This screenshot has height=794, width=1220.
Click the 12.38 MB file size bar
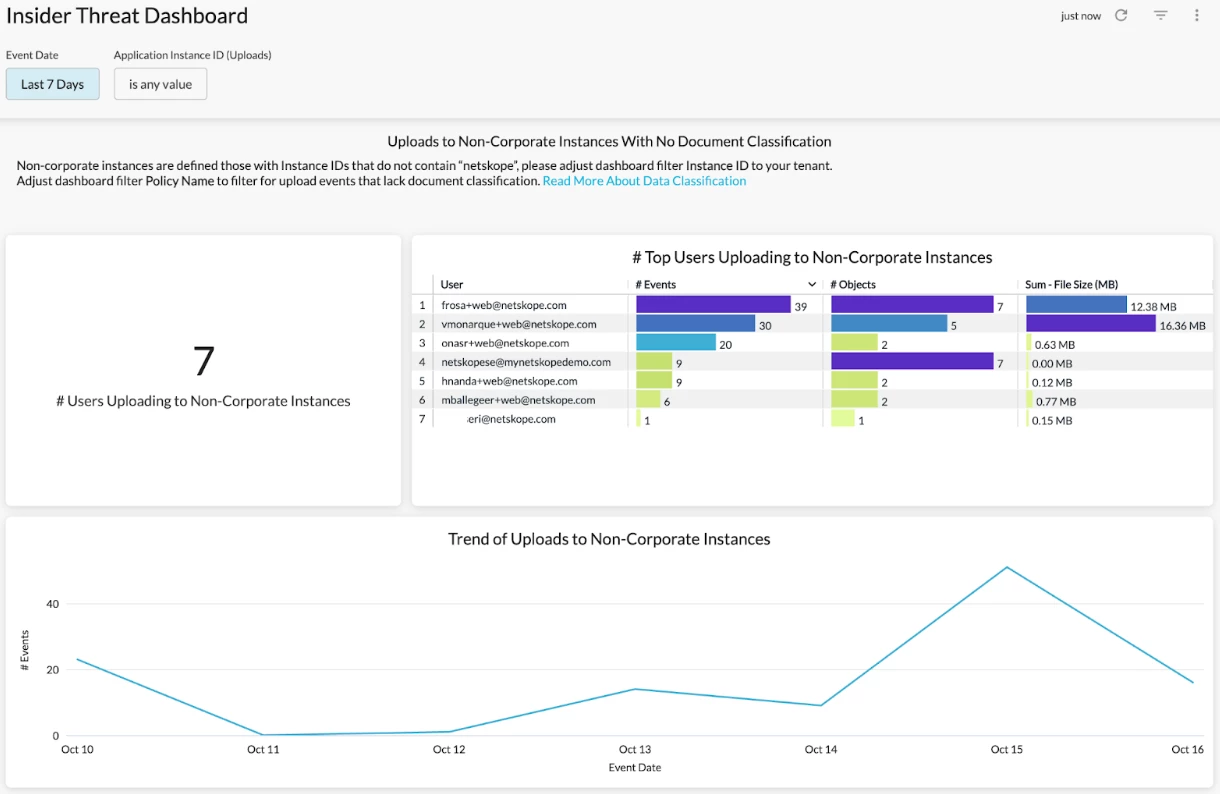pos(1076,304)
